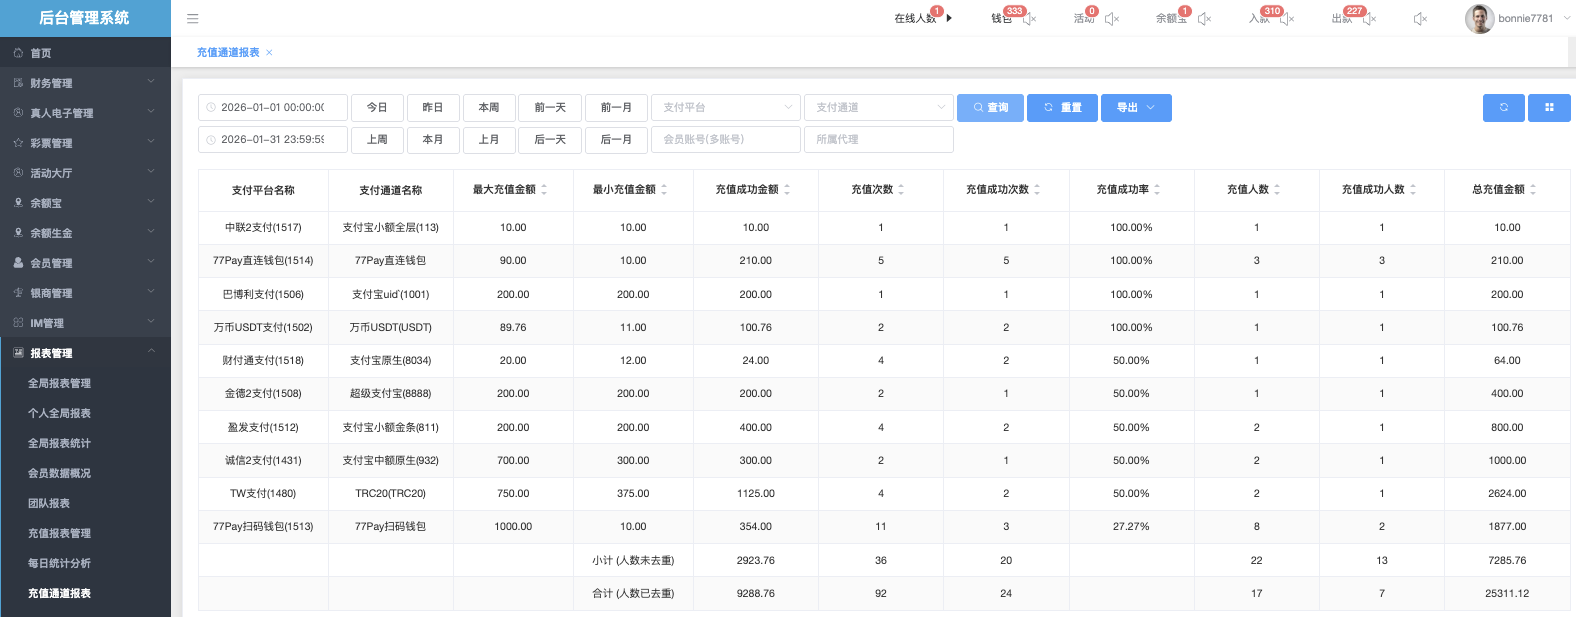Expand the 导出 export dropdown button
Image resolution: width=1576 pixels, height=617 pixels.
[1136, 107]
